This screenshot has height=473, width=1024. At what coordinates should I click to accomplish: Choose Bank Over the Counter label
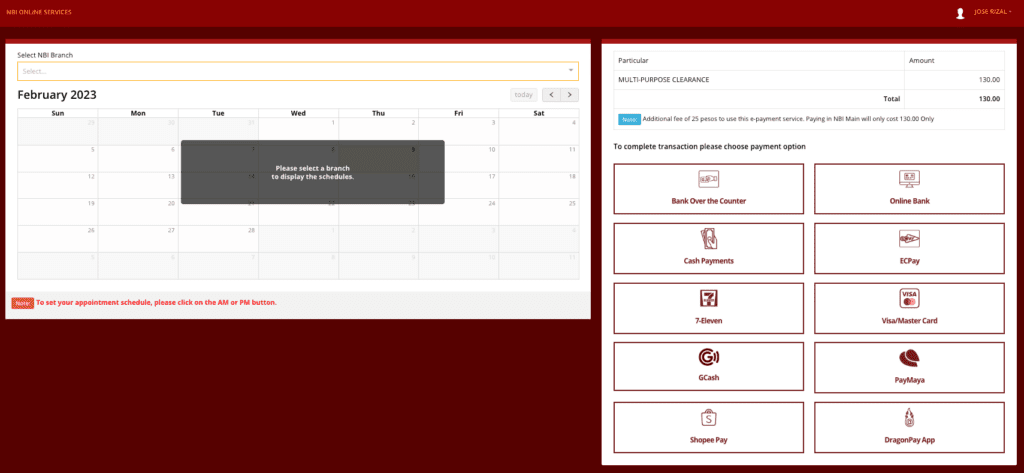click(x=709, y=201)
